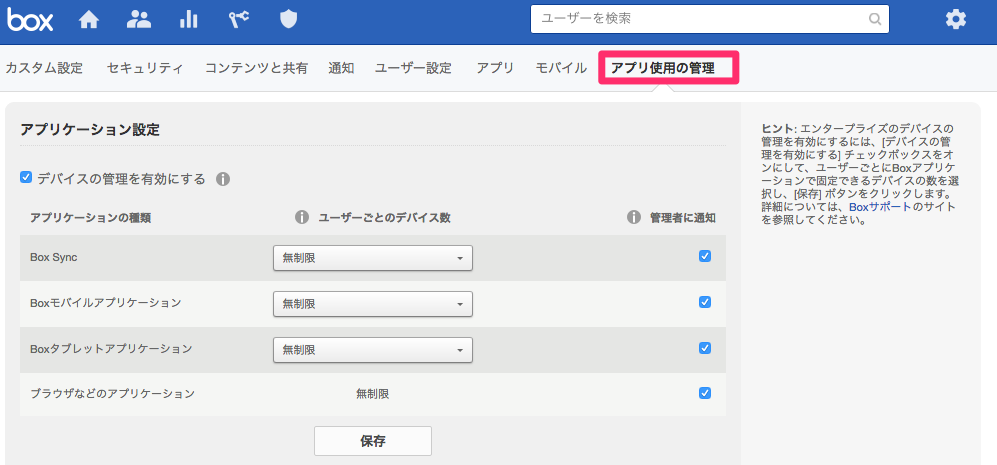997x465 pixels.
Task: Click the 保存 button
Action: tap(372, 440)
